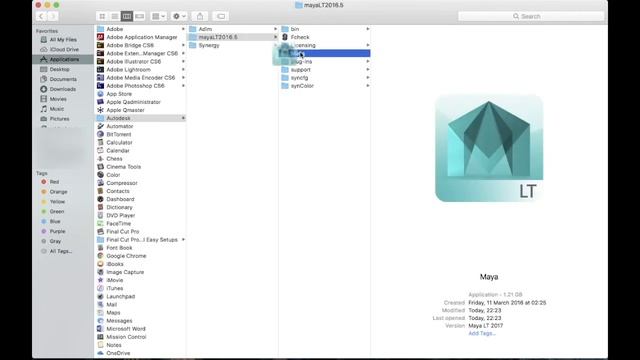Select the Calculator app icon
Screen dimensions: 640x360
pos(100,142)
